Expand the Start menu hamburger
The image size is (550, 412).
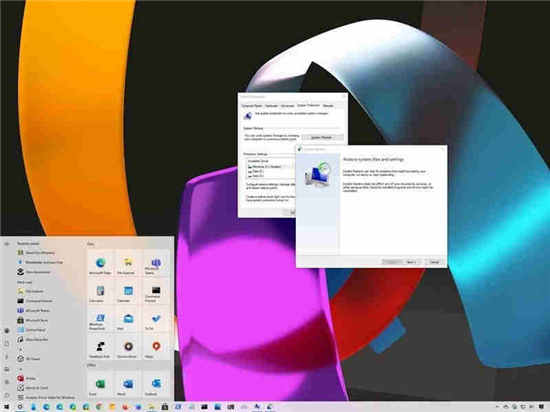tap(7, 243)
